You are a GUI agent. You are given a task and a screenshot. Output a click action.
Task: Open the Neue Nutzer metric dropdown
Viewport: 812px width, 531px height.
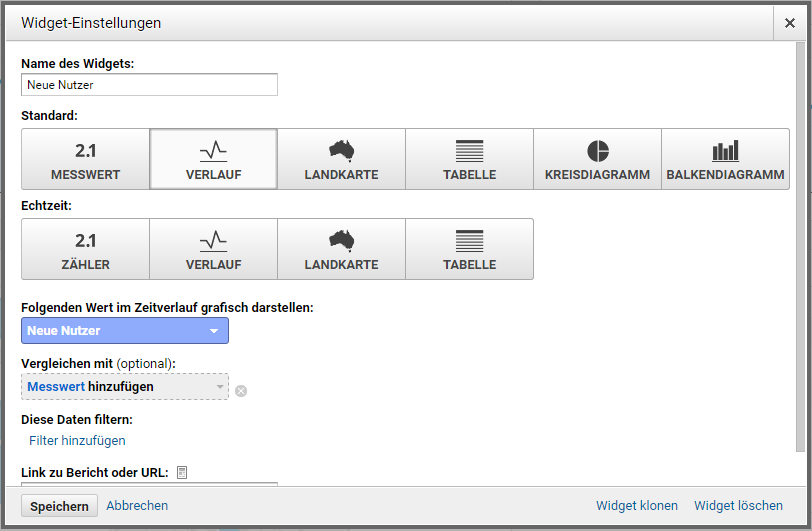coord(125,331)
